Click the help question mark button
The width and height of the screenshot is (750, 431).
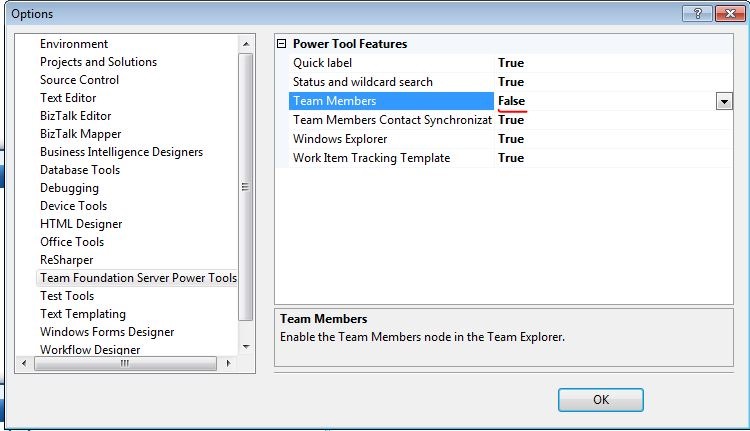[693, 13]
